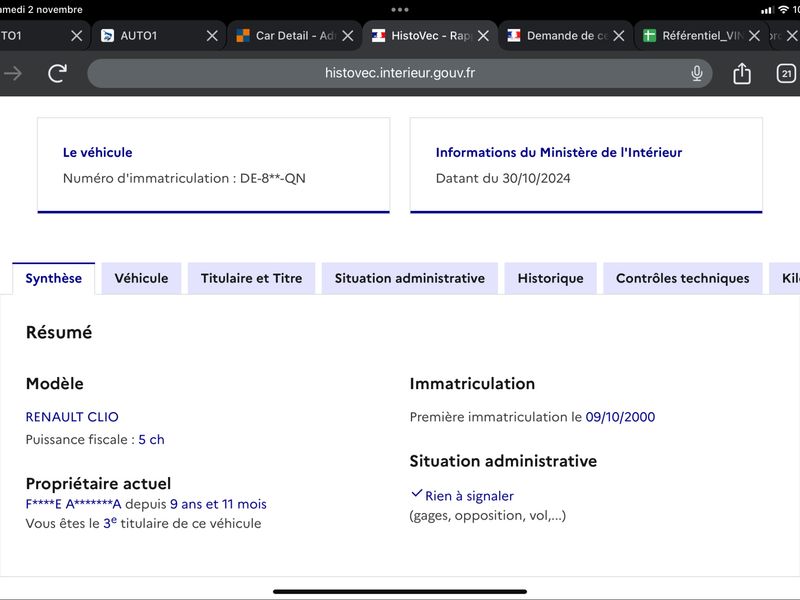The image size is (800, 600).
Task: Tap the HistoVec tab flag favicon
Action: [379, 36]
